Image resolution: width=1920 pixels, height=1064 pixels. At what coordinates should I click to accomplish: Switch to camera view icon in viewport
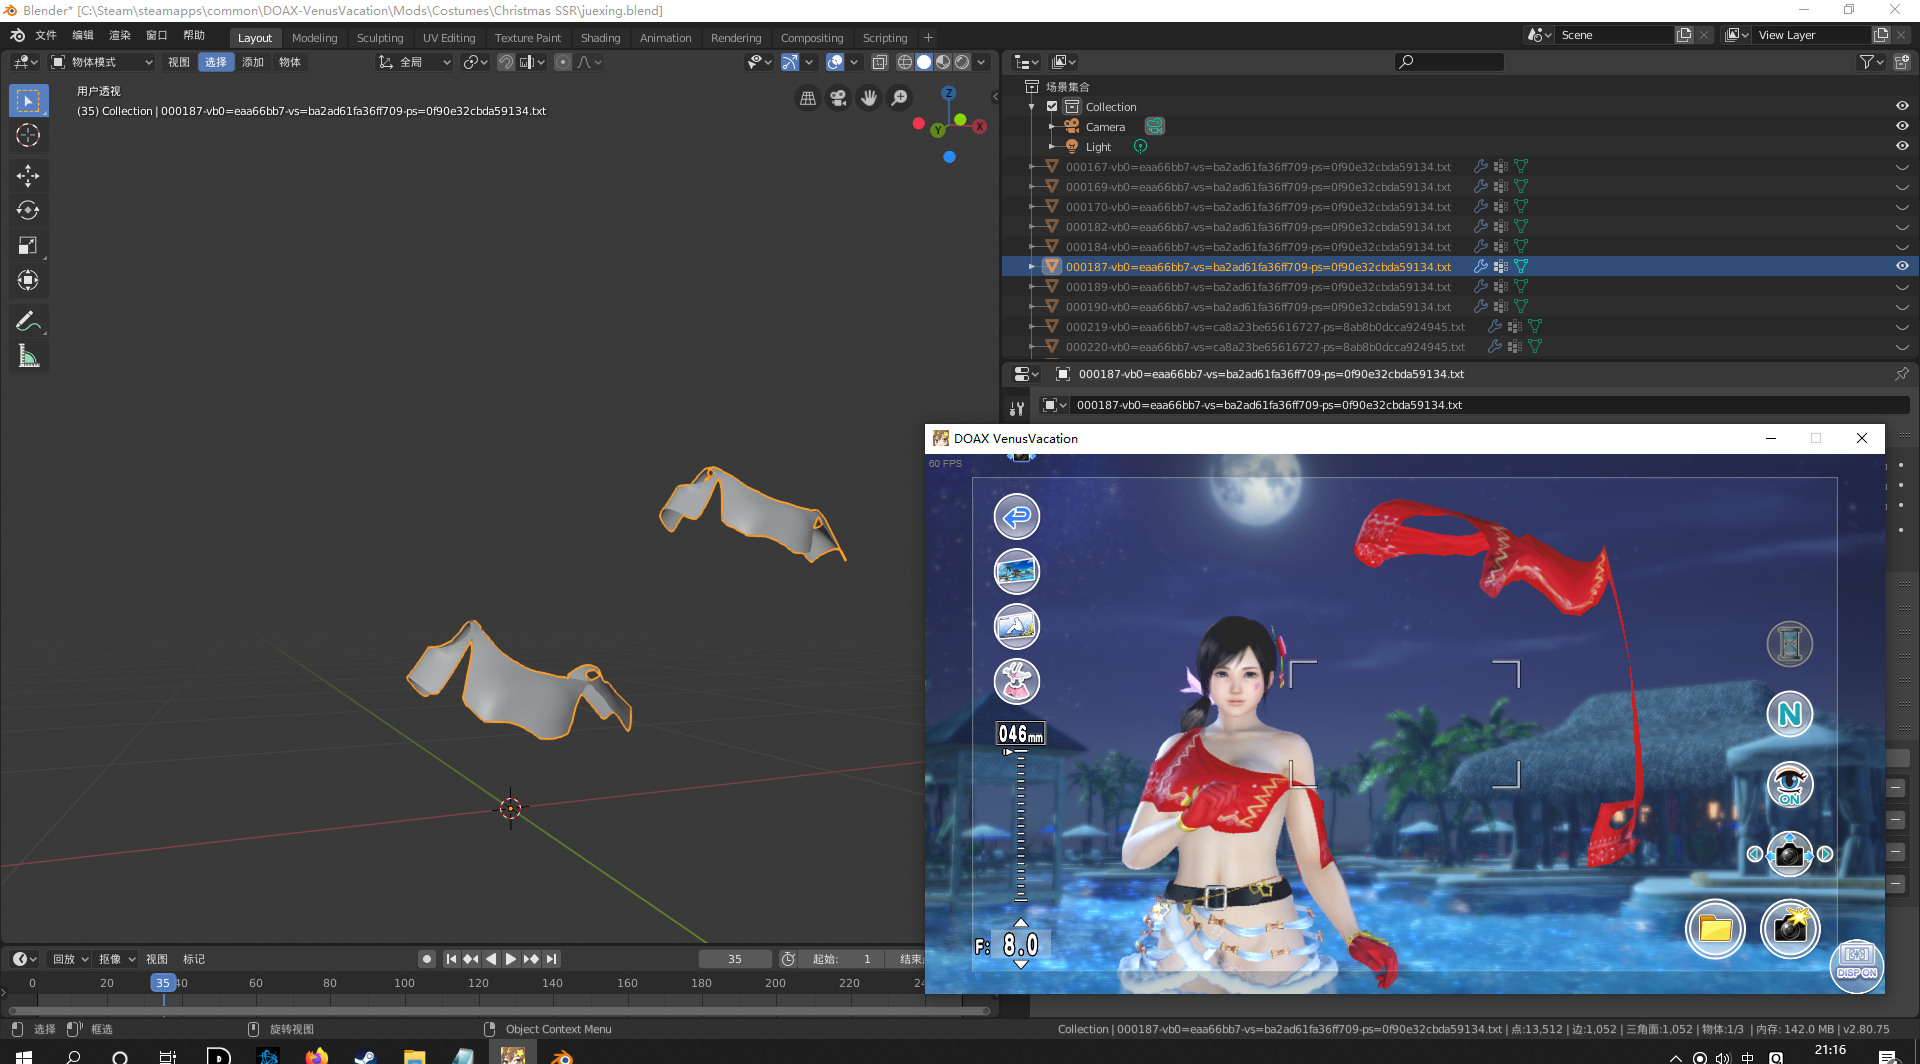pyautogui.click(x=838, y=98)
